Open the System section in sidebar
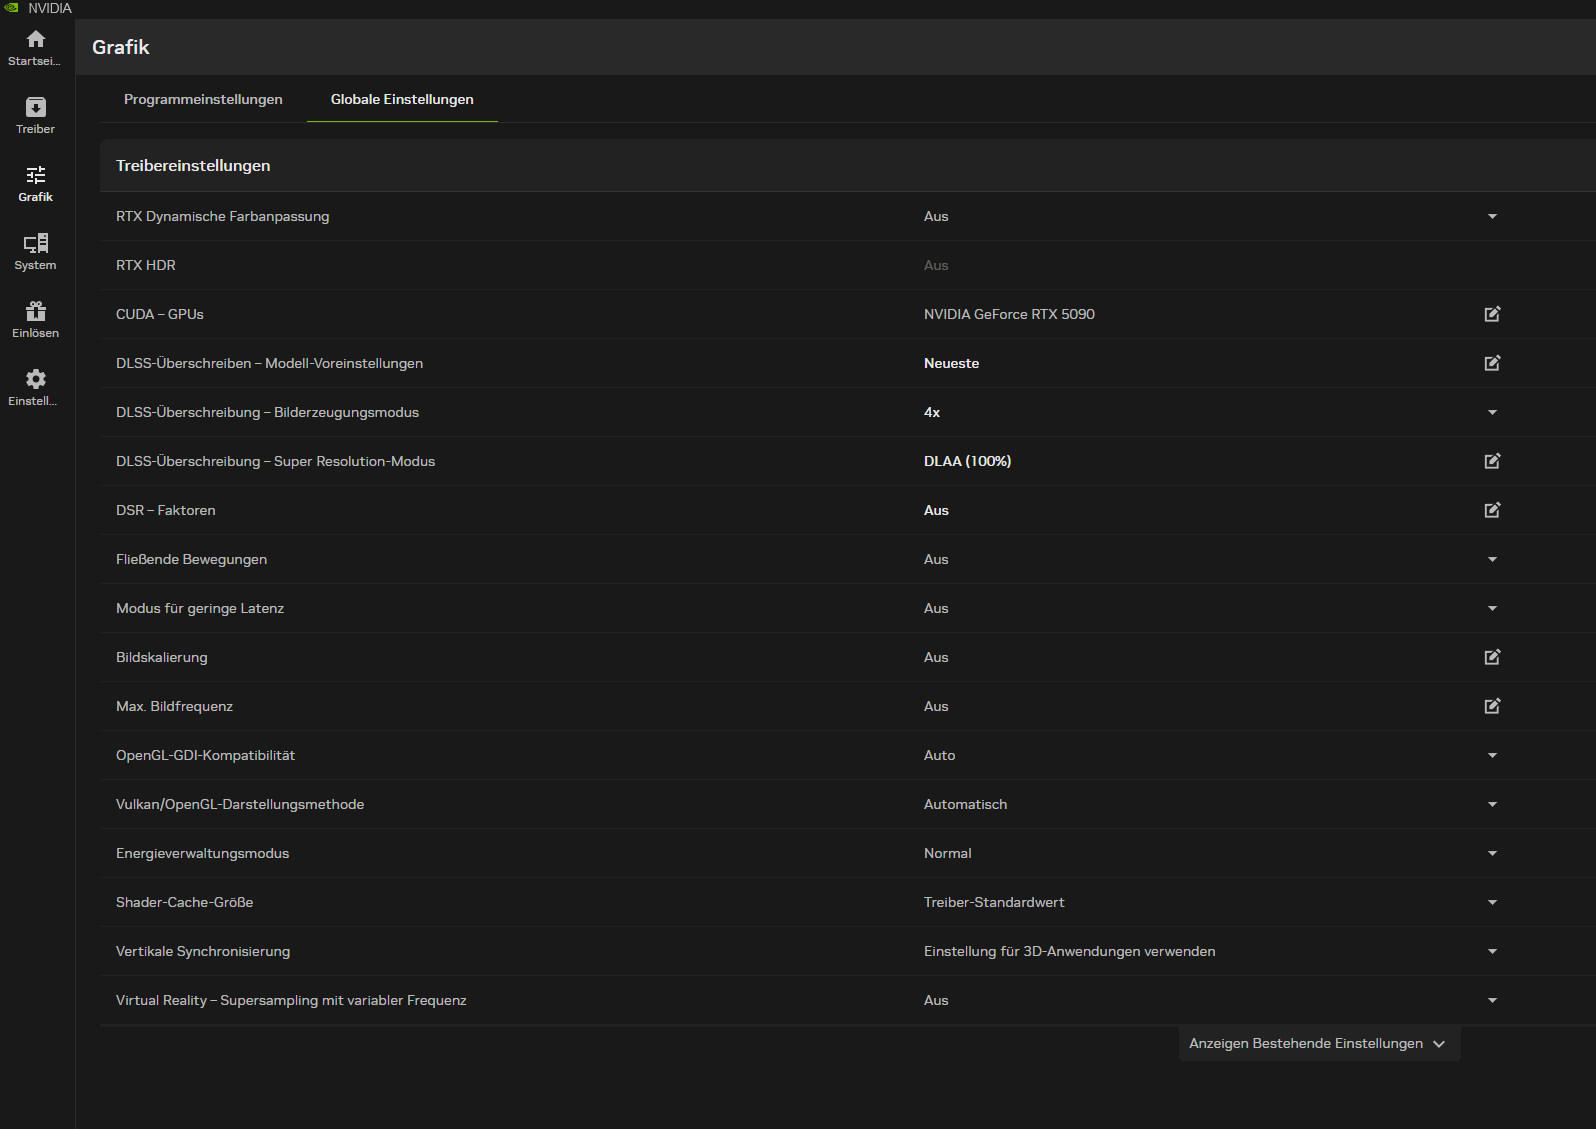The image size is (1596, 1129). 36,245
